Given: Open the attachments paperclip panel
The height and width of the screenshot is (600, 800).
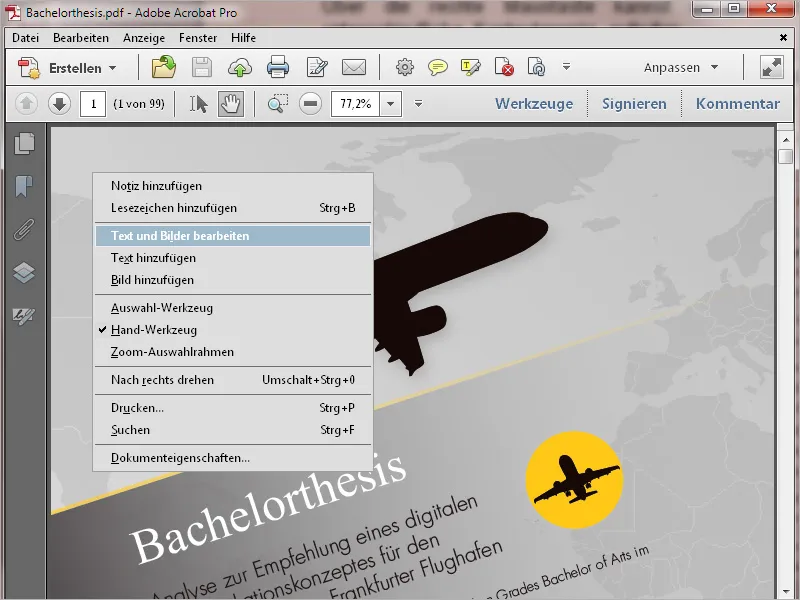Looking at the screenshot, I should tap(24, 229).
